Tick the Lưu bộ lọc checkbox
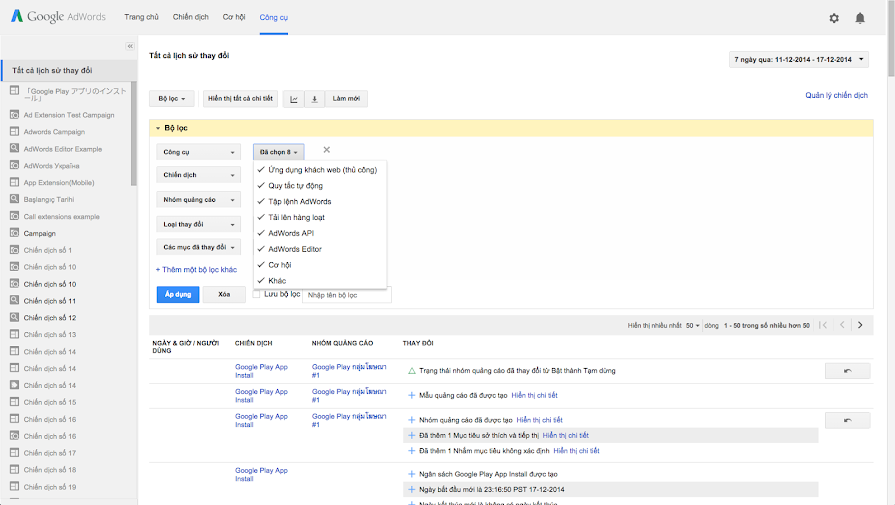 [257, 294]
